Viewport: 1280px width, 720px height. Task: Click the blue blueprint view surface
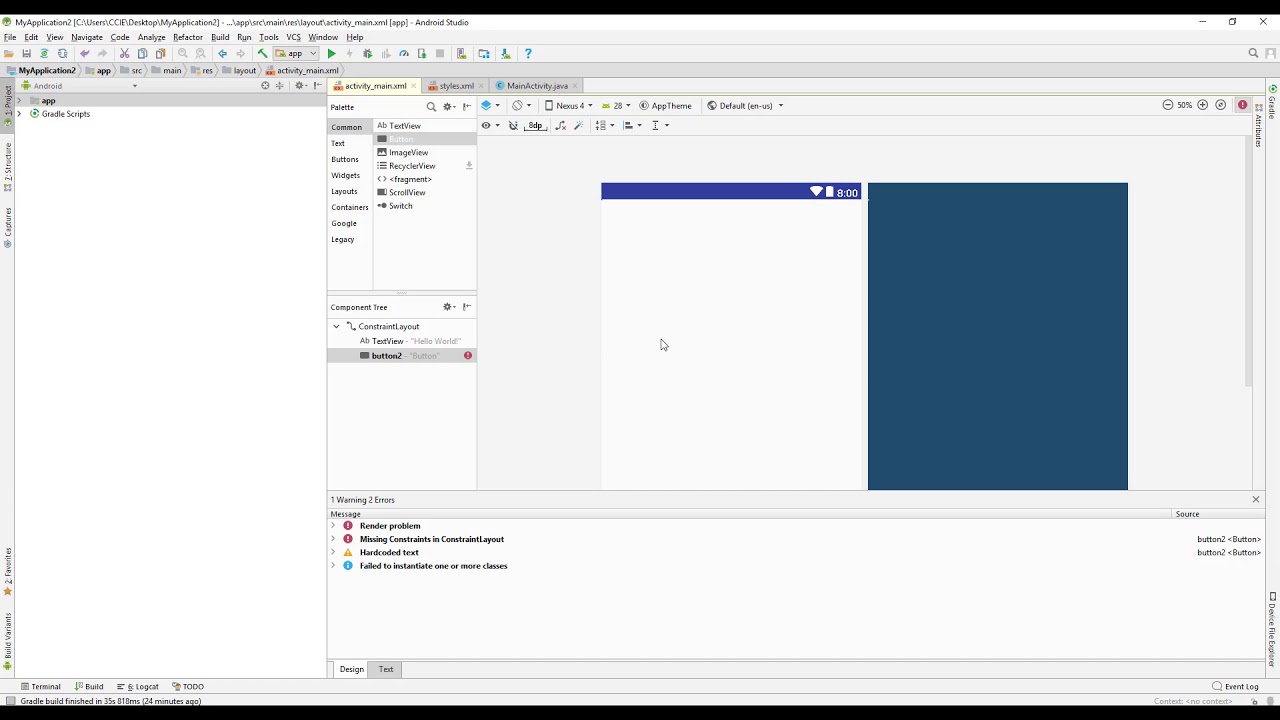pyautogui.click(x=997, y=336)
